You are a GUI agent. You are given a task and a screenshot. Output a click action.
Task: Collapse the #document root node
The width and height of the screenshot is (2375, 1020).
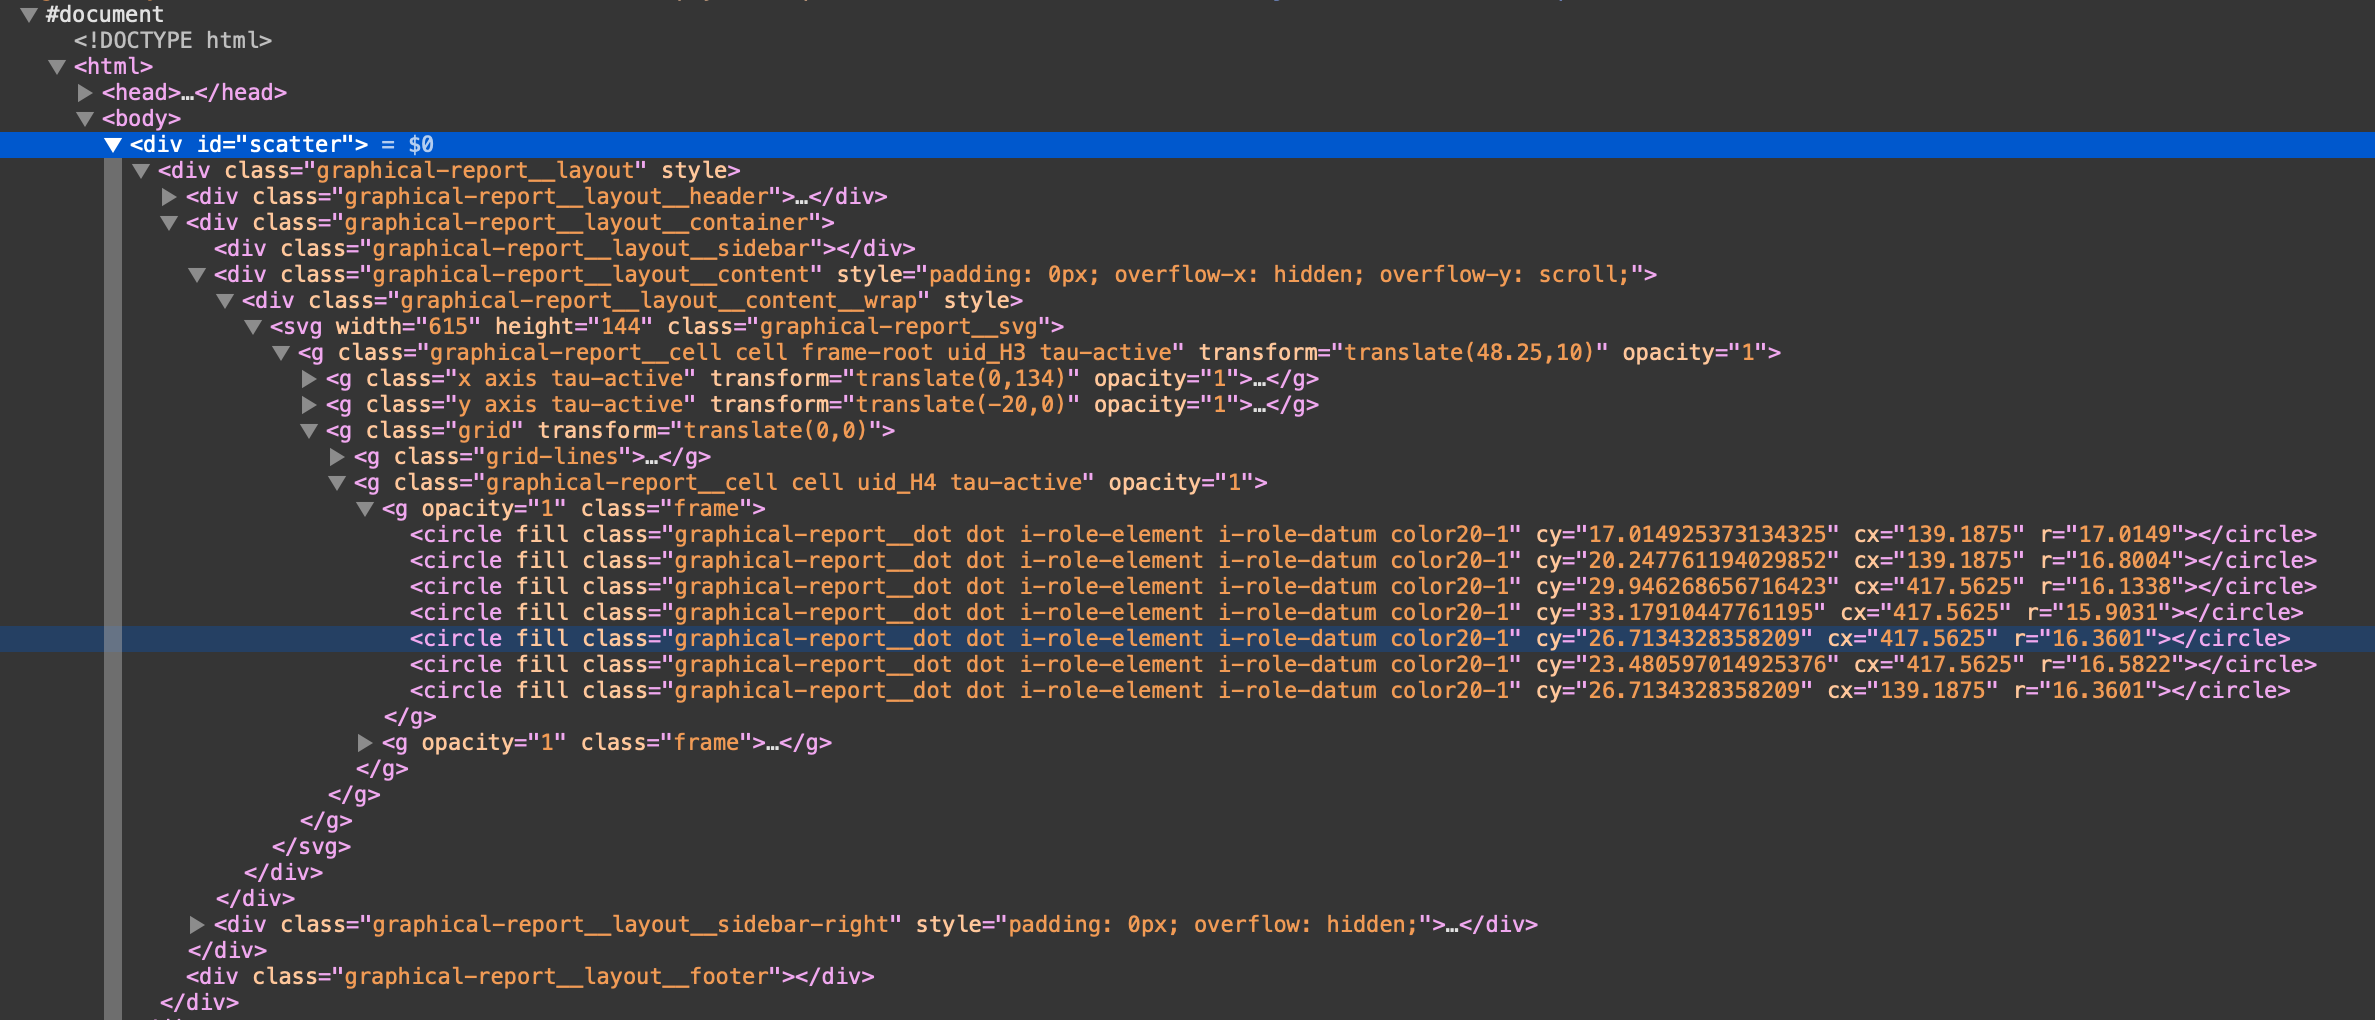[x=29, y=14]
